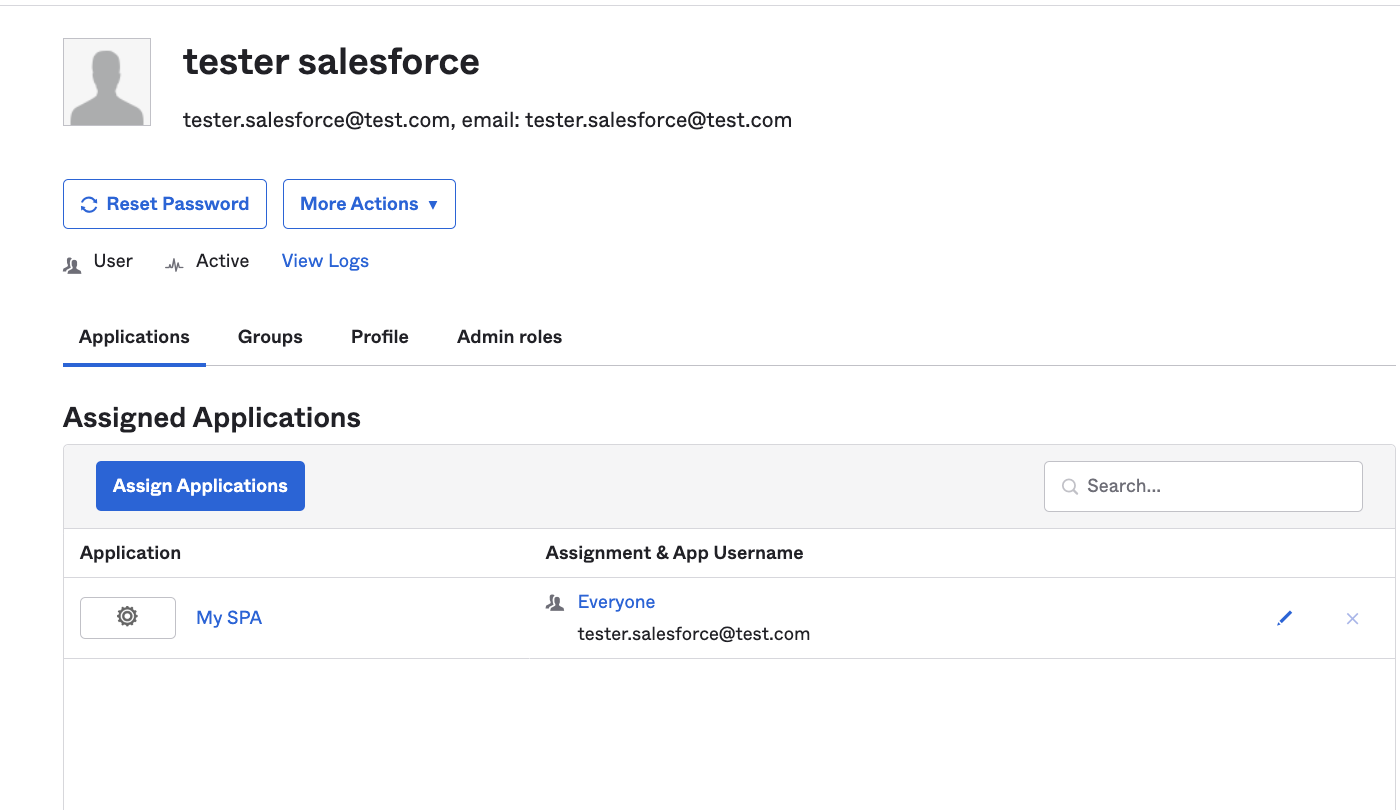Open the Admin roles tab
1400x810 pixels.
point(509,337)
